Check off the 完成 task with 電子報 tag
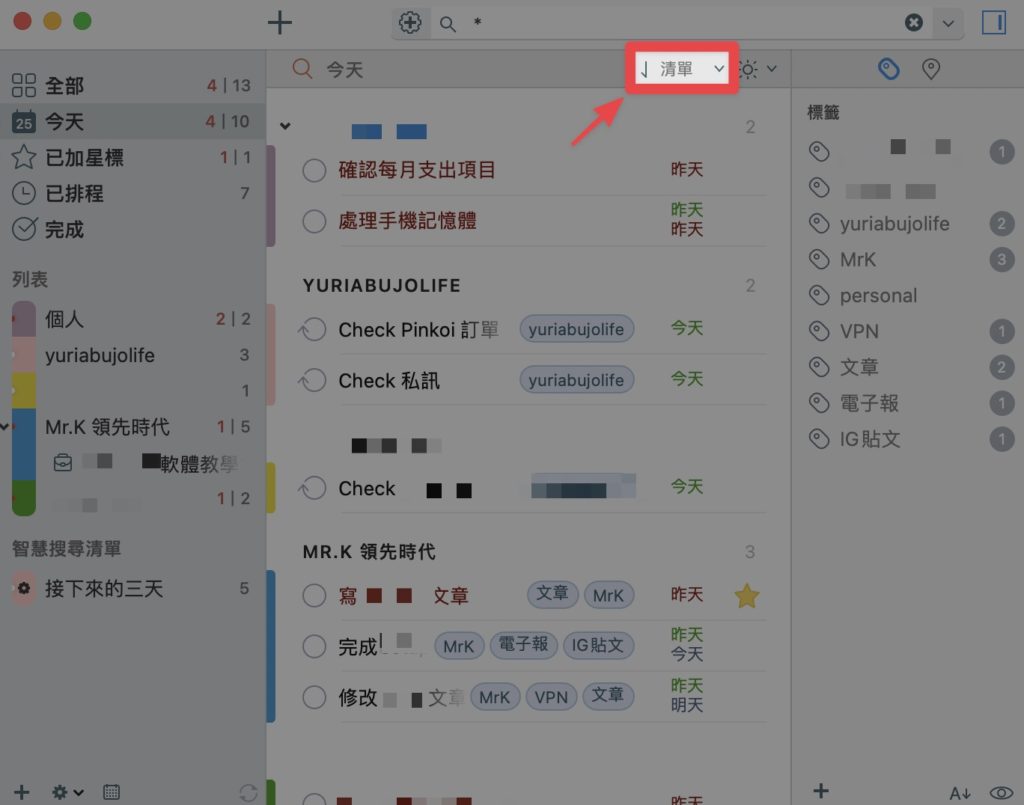 [x=314, y=646]
